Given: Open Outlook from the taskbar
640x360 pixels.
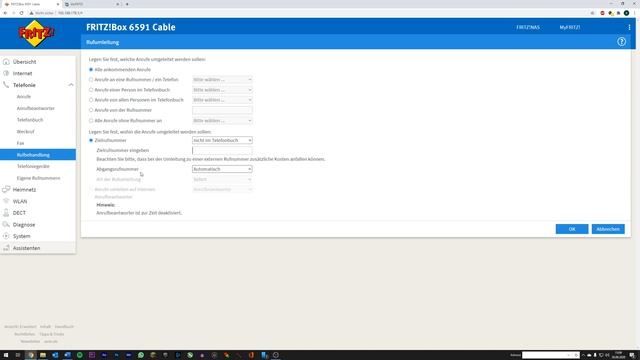Looking at the screenshot, I should click(x=55, y=355).
